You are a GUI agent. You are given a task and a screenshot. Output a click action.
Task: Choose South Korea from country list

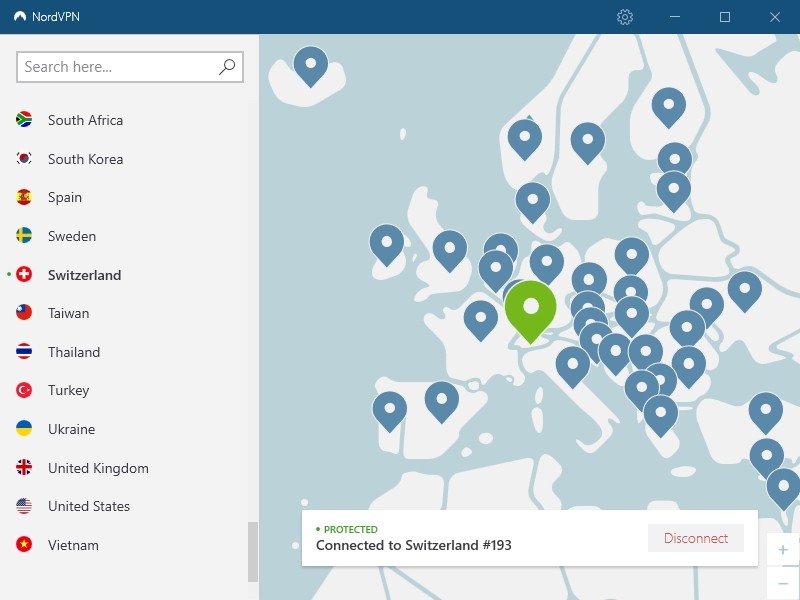point(85,159)
